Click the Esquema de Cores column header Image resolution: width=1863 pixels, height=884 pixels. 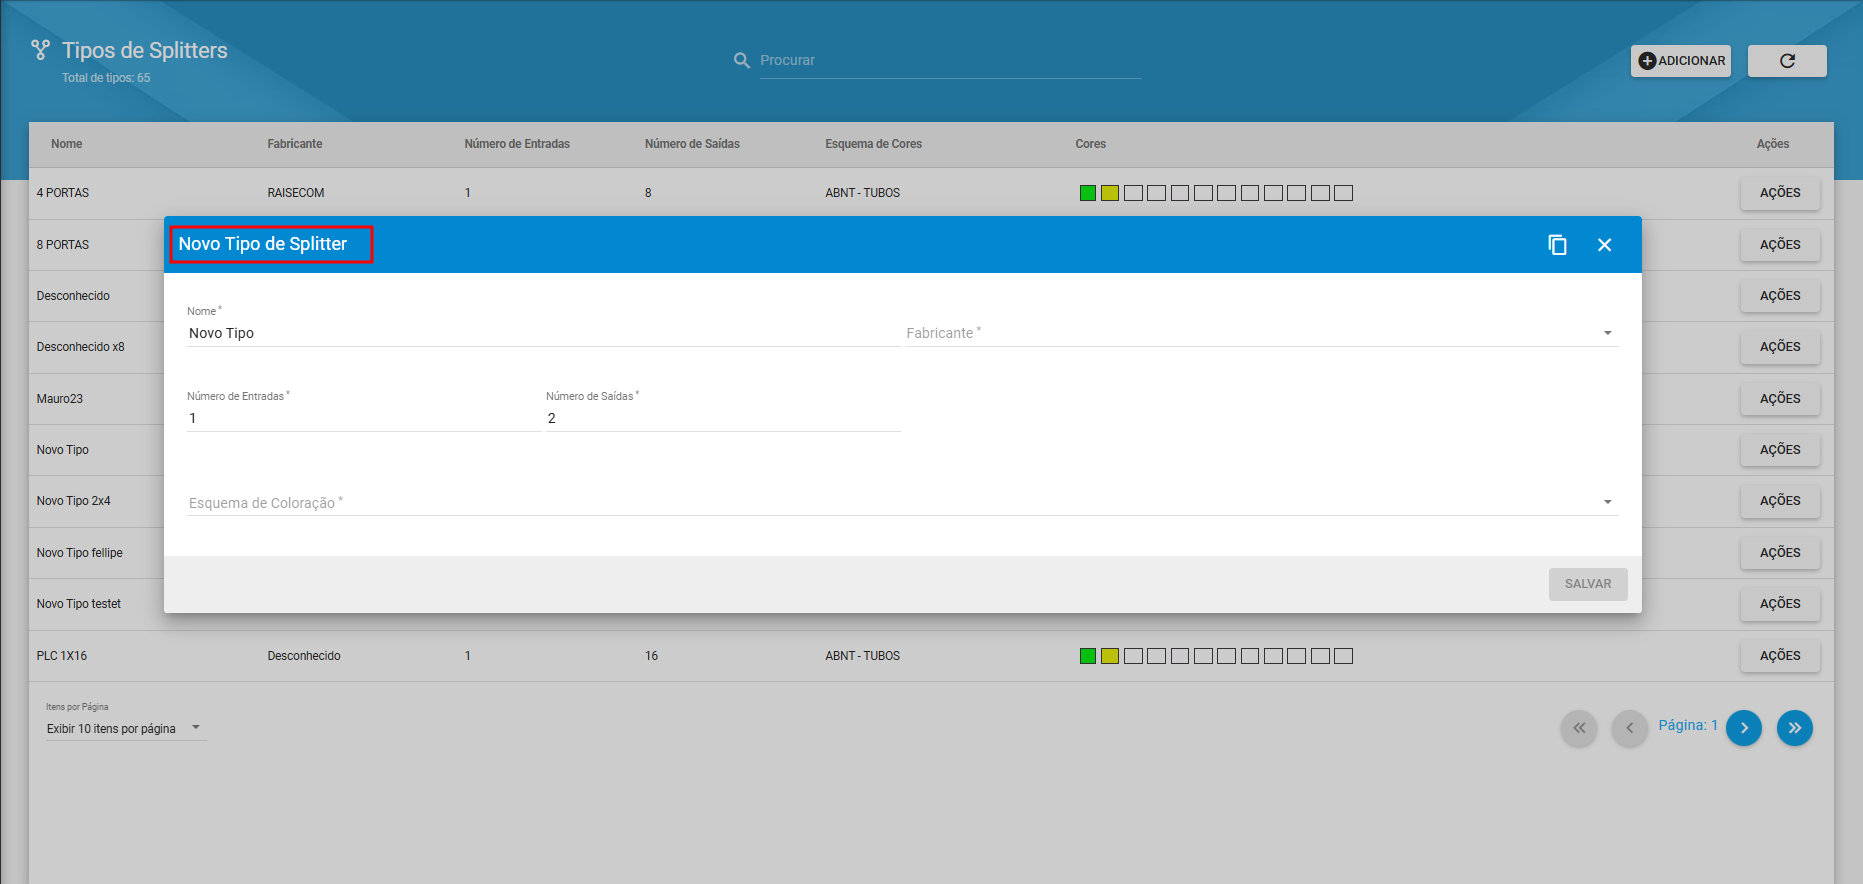click(x=873, y=144)
